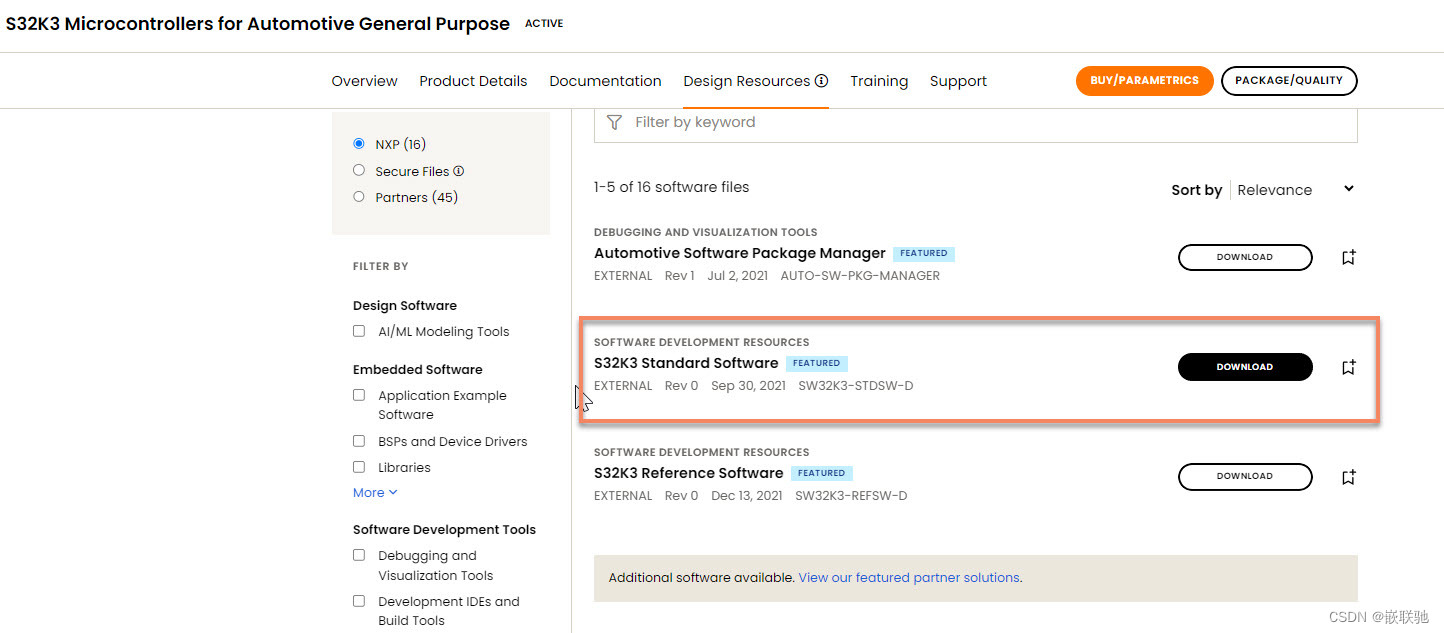1444x633 pixels.
Task: Select the NXP (16) radio option
Action: (x=359, y=144)
